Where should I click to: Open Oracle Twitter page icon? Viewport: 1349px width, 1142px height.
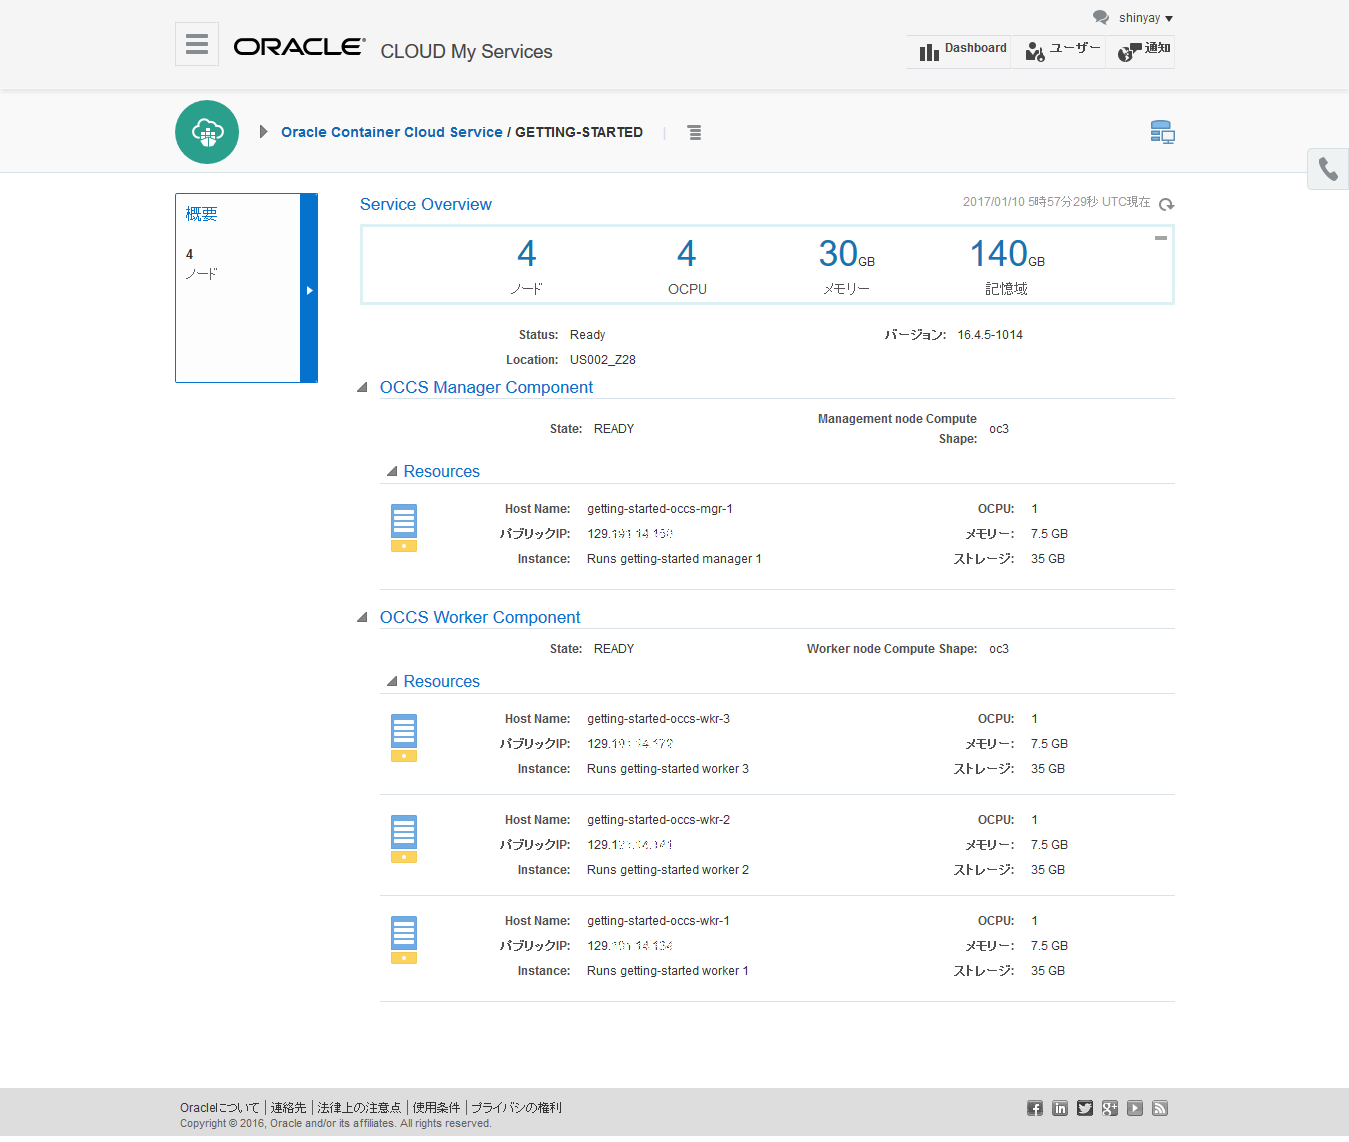coord(1085,1108)
